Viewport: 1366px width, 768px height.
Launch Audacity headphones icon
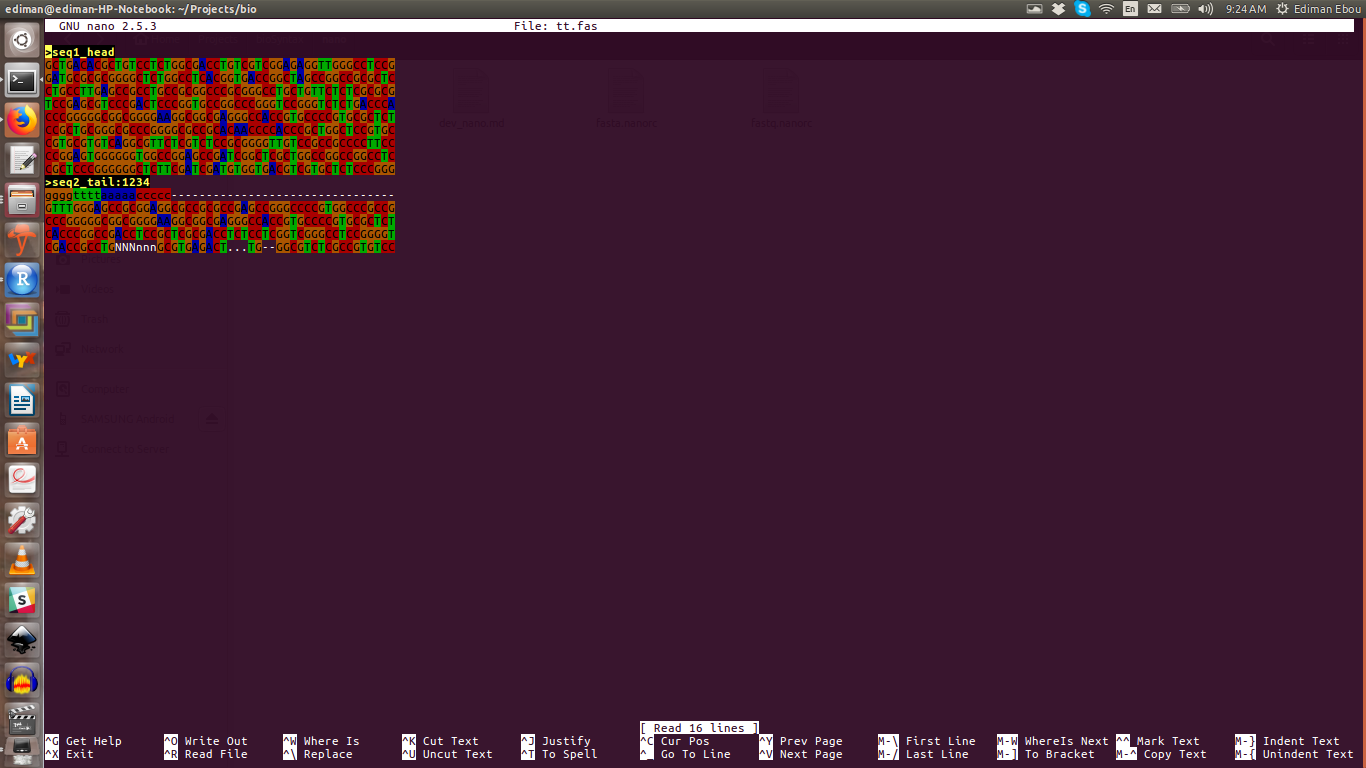coord(22,680)
